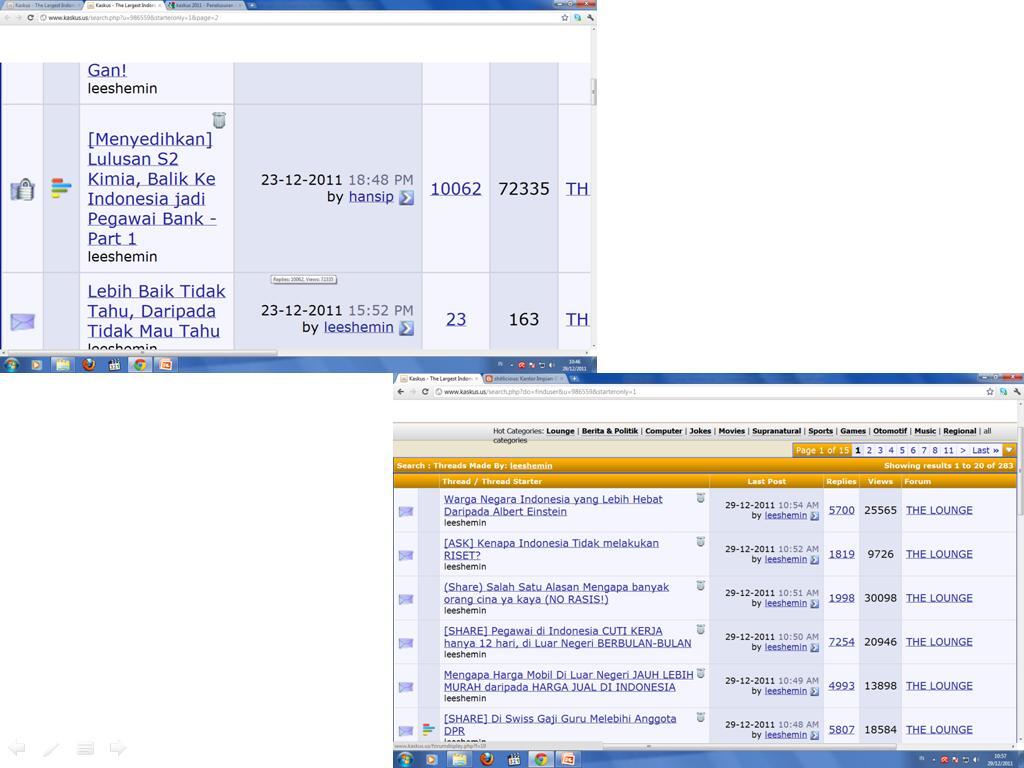Open the Gan! thread link
Screen dimensions: 1024x768
click(107, 70)
